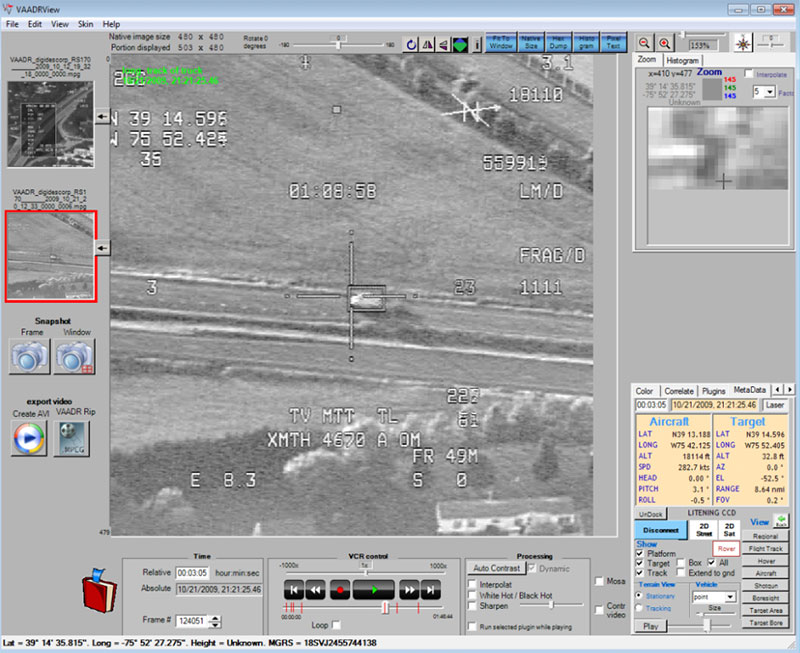The height and width of the screenshot is (653, 800).
Task: Switch to the Histogram tab
Action: pos(683,61)
